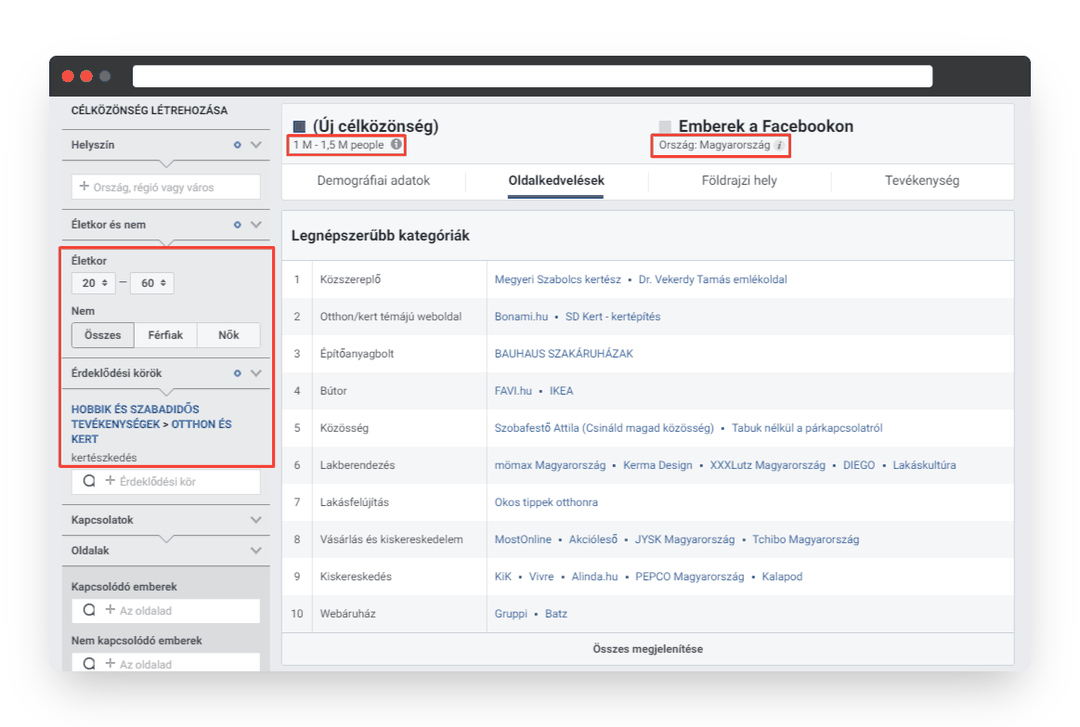Click the Ország, régió vagy város input field
1080x727 pixels.
[x=166, y=187]
